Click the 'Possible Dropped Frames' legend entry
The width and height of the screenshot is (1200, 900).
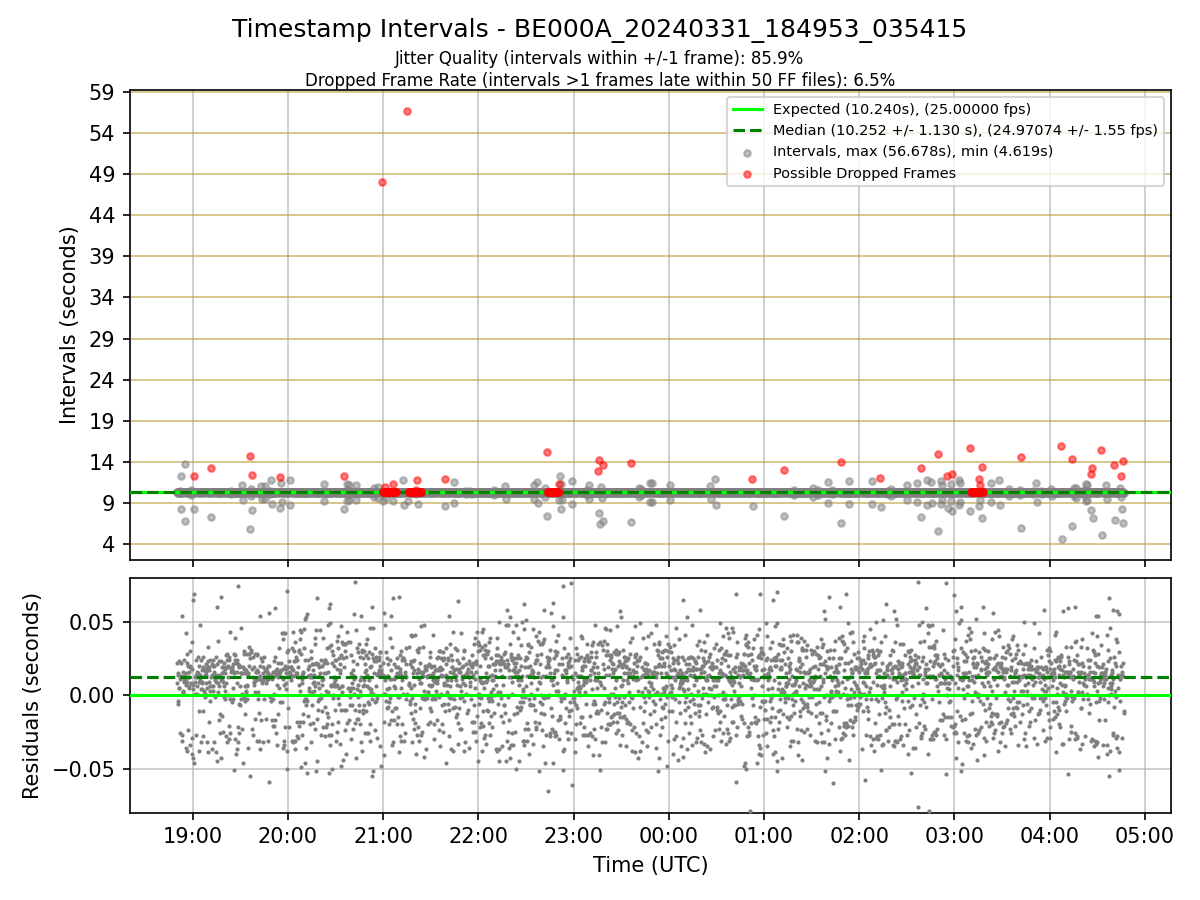tap(864, 173)
